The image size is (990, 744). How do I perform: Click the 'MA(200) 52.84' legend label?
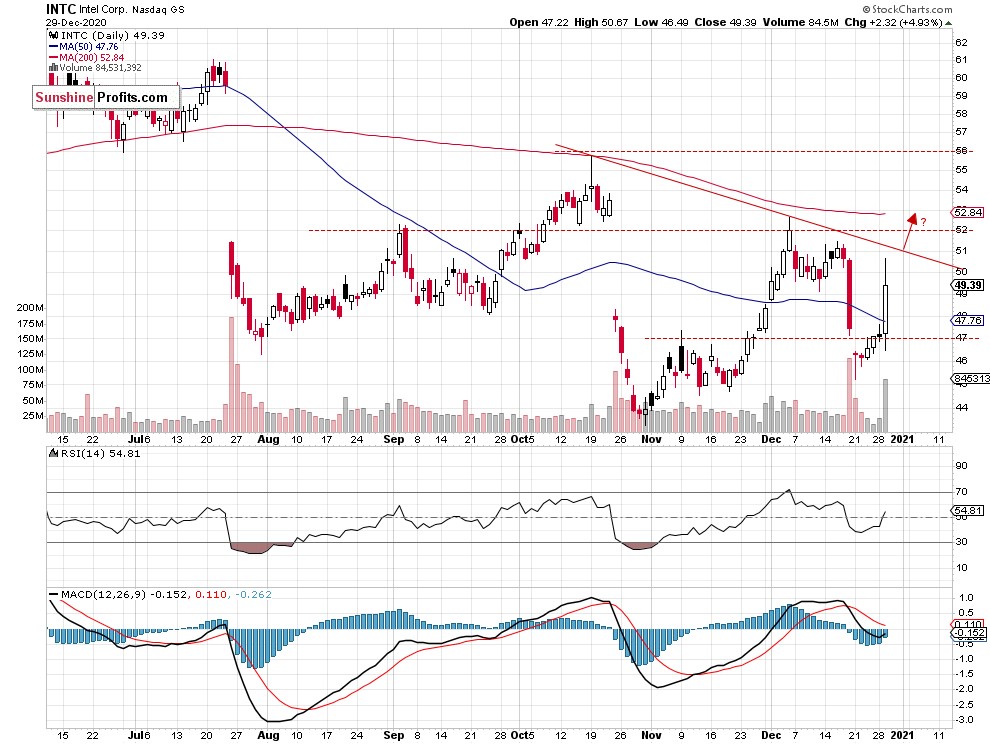click(x=92, y=57)
